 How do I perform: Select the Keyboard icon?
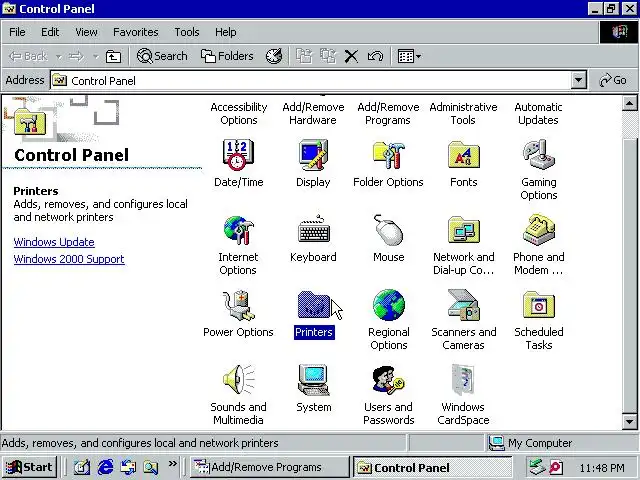(x=313, y=230)
